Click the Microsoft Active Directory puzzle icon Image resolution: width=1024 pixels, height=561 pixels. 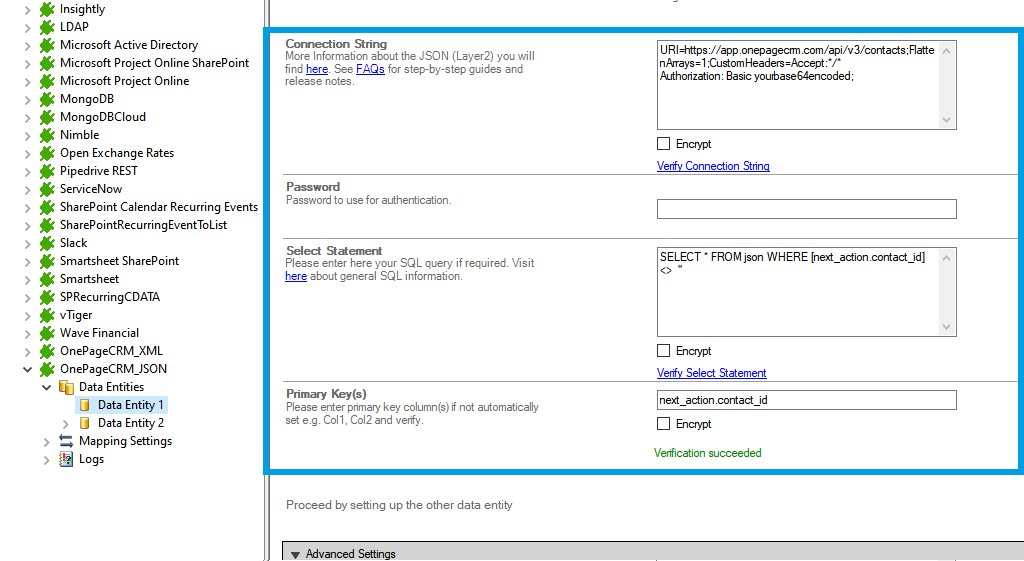[47, 45]
